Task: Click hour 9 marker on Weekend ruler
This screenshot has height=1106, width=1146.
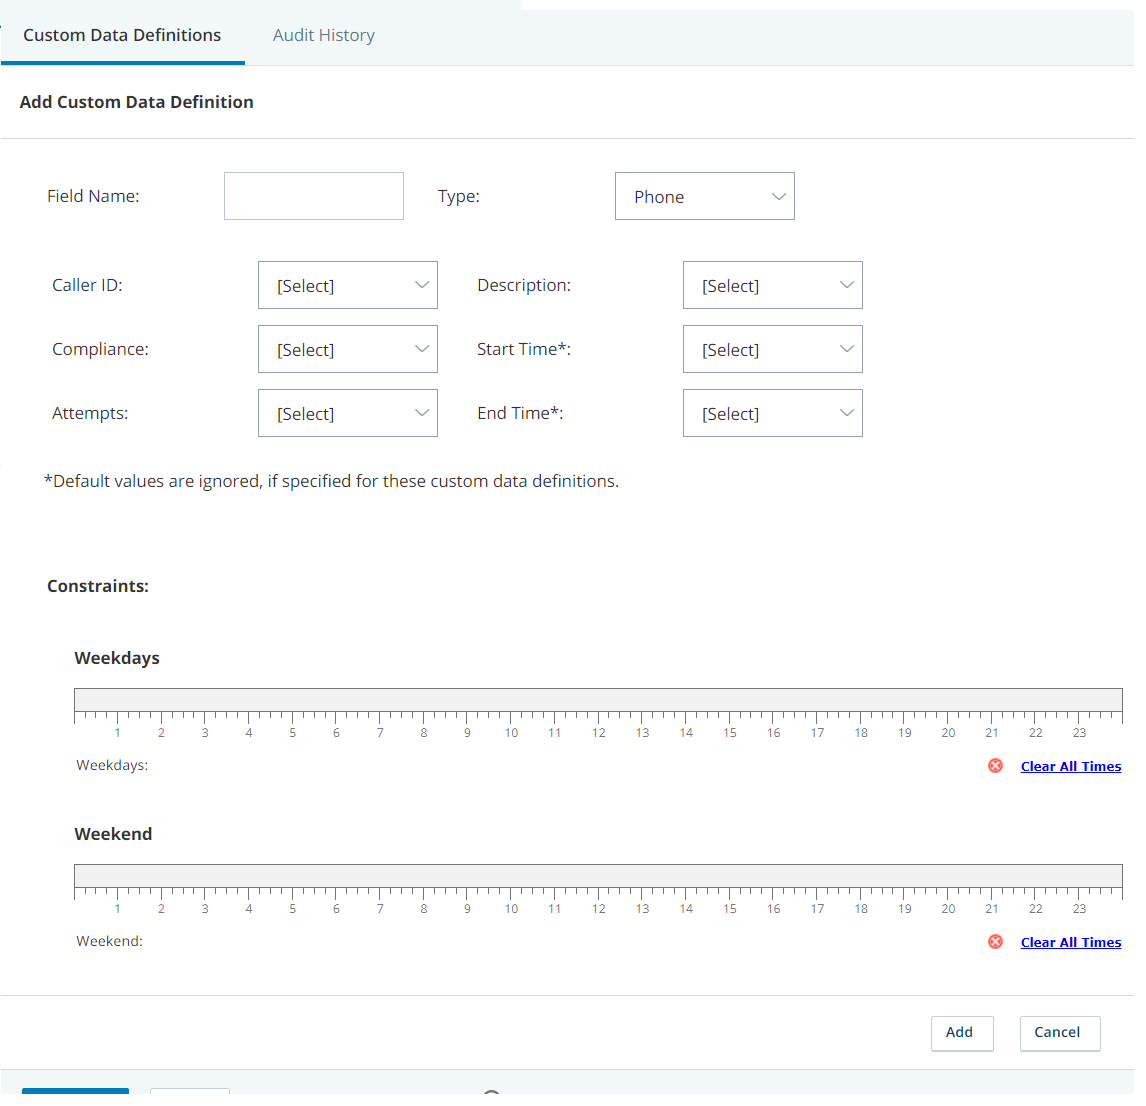Action: tap(467, 909)
